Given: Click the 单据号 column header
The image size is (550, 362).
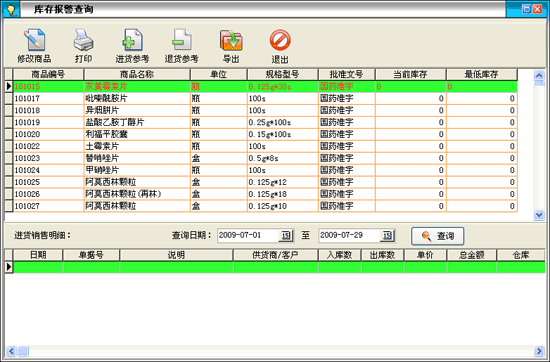Looking at the screenshot, I should coord(91,255).
